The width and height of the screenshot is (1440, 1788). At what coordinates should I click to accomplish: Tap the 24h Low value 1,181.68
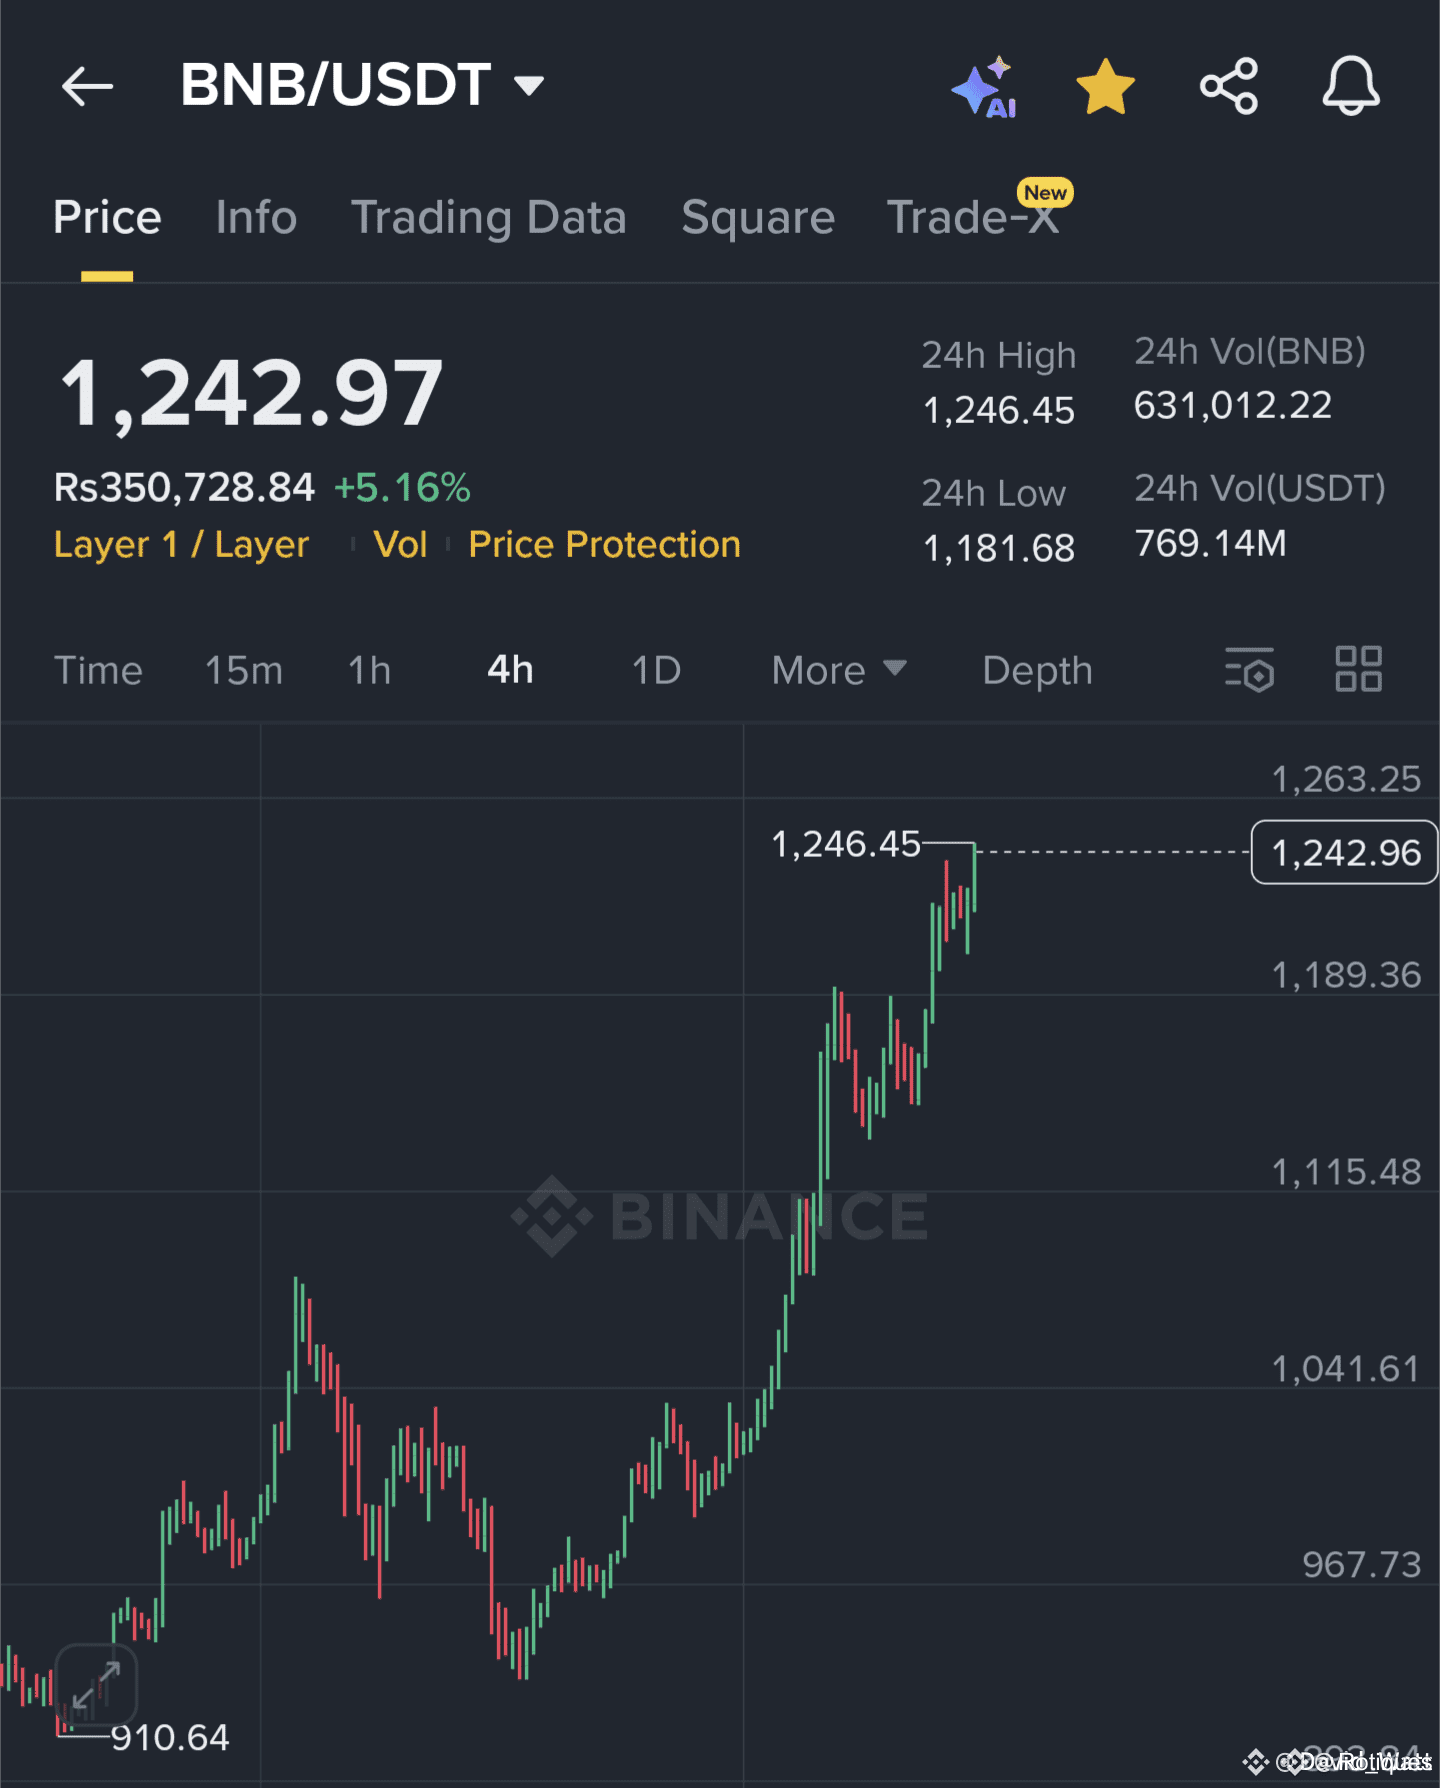tap(999, 548)
